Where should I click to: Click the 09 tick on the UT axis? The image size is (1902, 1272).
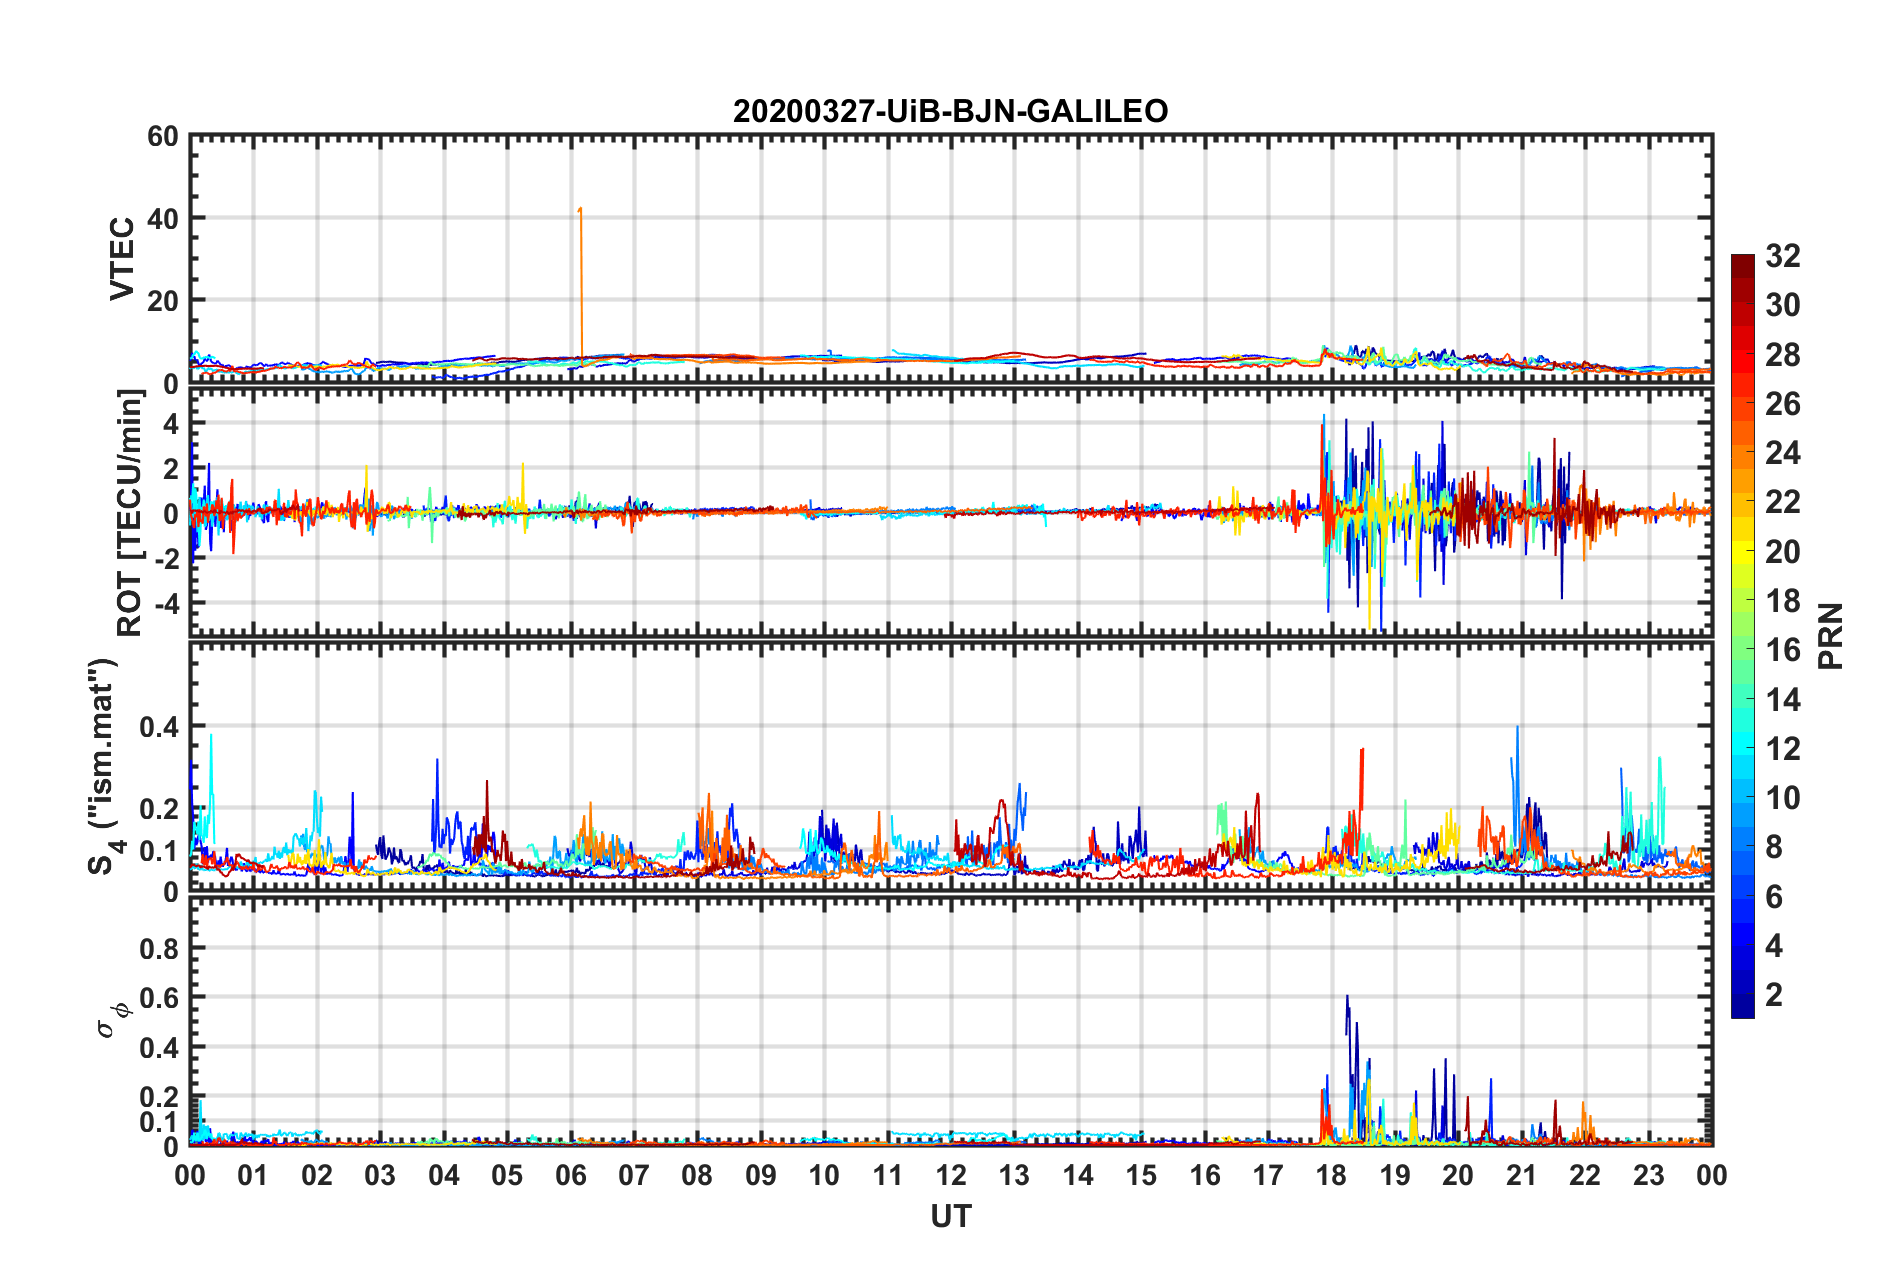[x=761, y=1175]
